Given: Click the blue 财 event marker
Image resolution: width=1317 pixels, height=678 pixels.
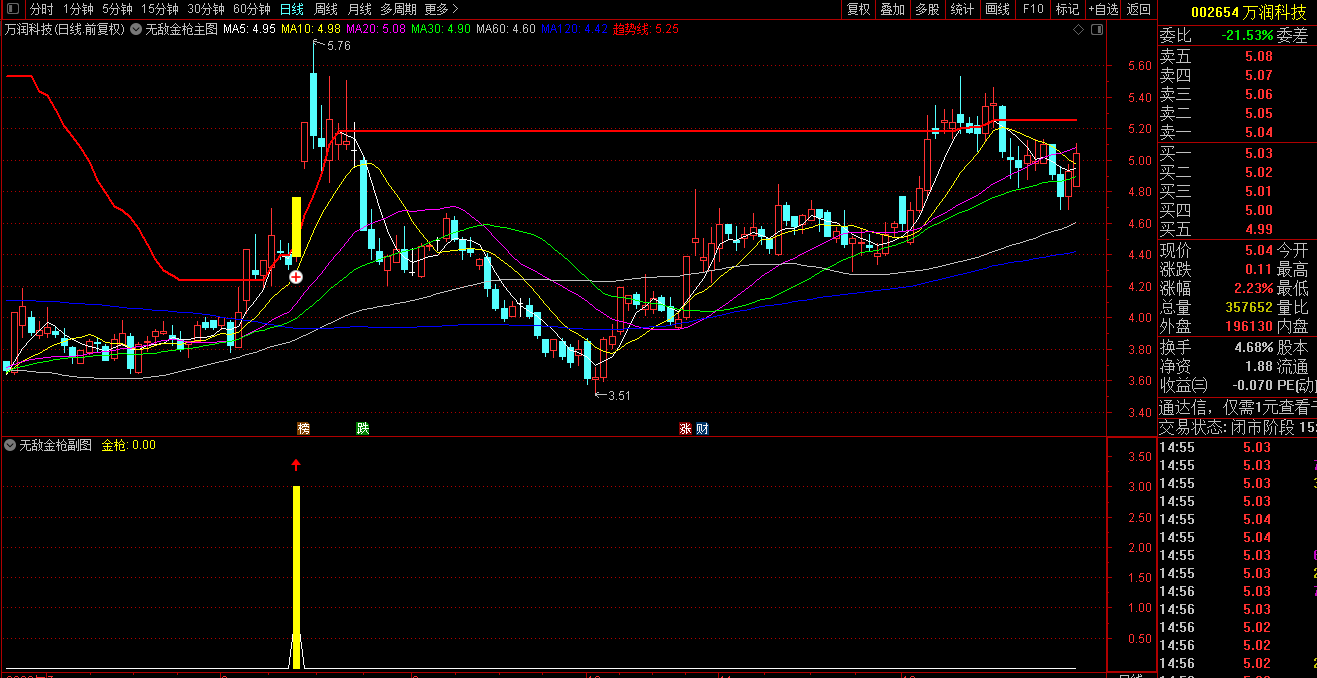Looking at the screenshot, I should pyautogui.click(x=702, y=429).
